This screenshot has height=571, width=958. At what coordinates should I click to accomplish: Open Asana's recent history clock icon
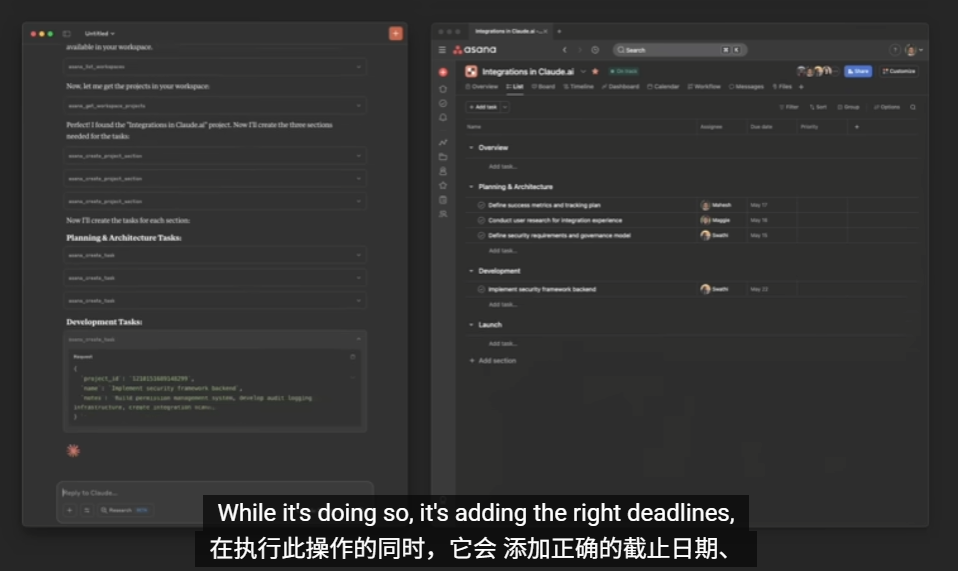pyautogui.click(x=595, y=50)
